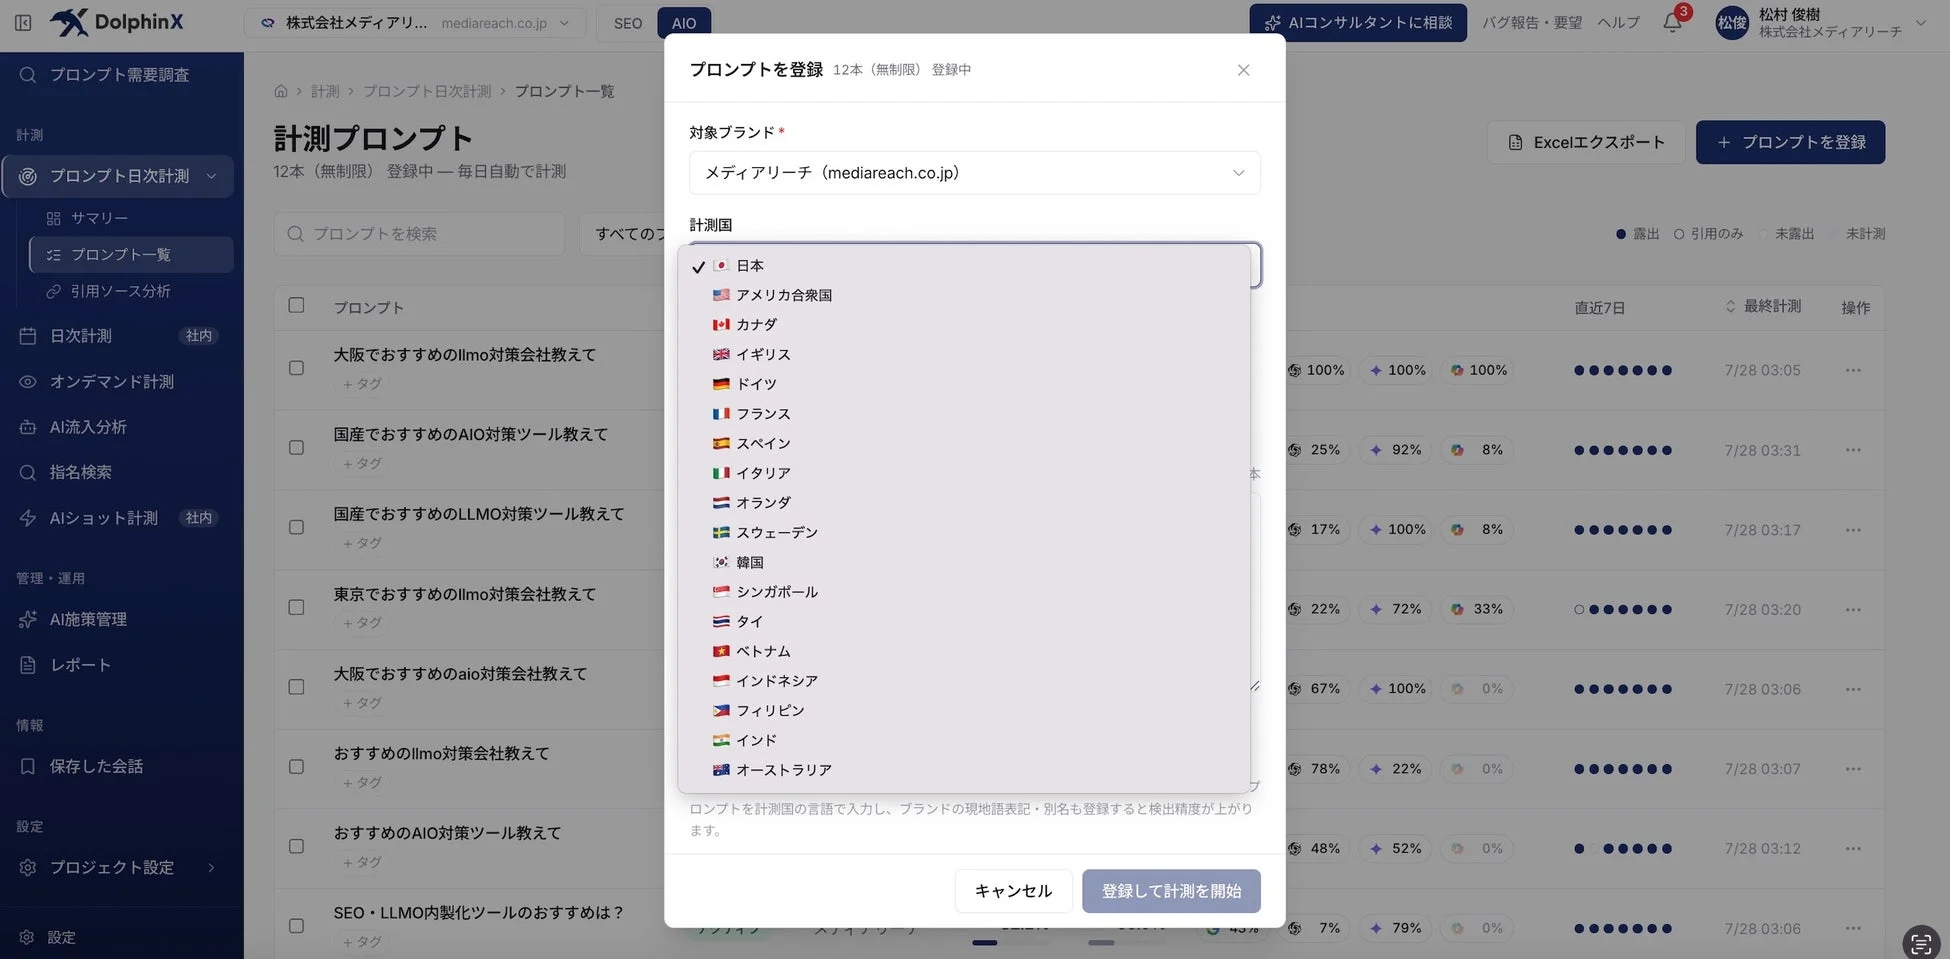Select 日本 in country list
The height and width of the screenshot is (959, 1950).
pyautogui.click(x=964, y=265)
